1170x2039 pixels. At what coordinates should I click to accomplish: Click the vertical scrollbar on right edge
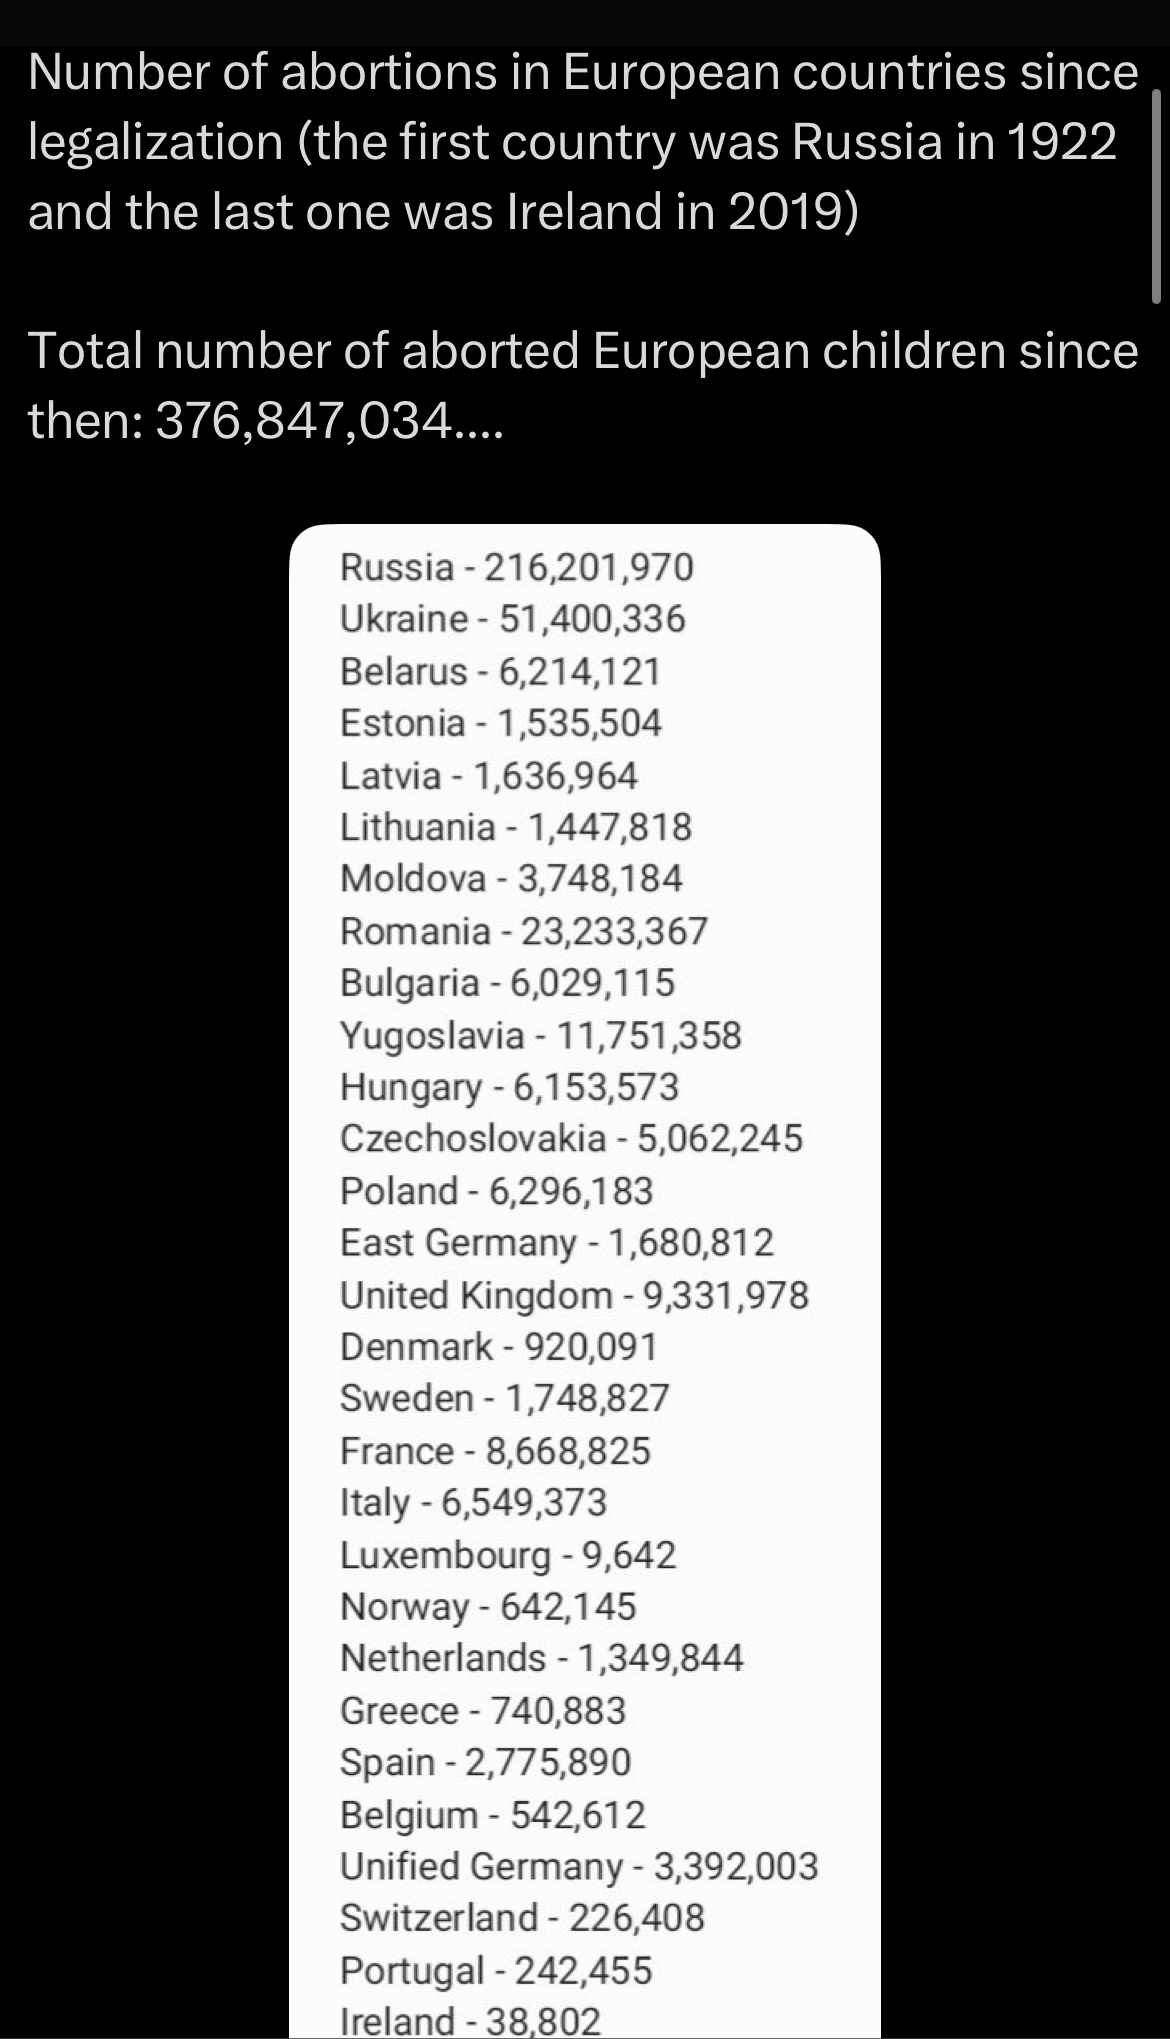click(x=1156, y=195)
